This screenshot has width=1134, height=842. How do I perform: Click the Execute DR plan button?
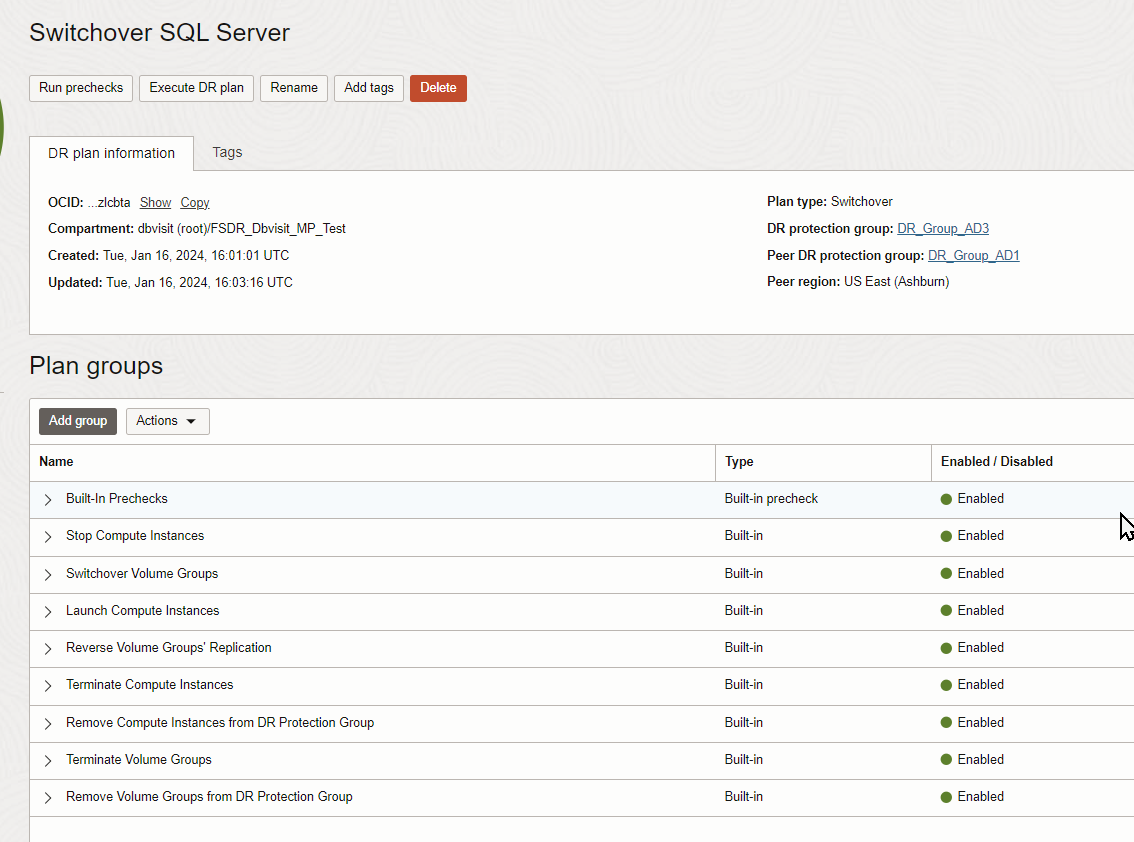click(x=196, y=88)
